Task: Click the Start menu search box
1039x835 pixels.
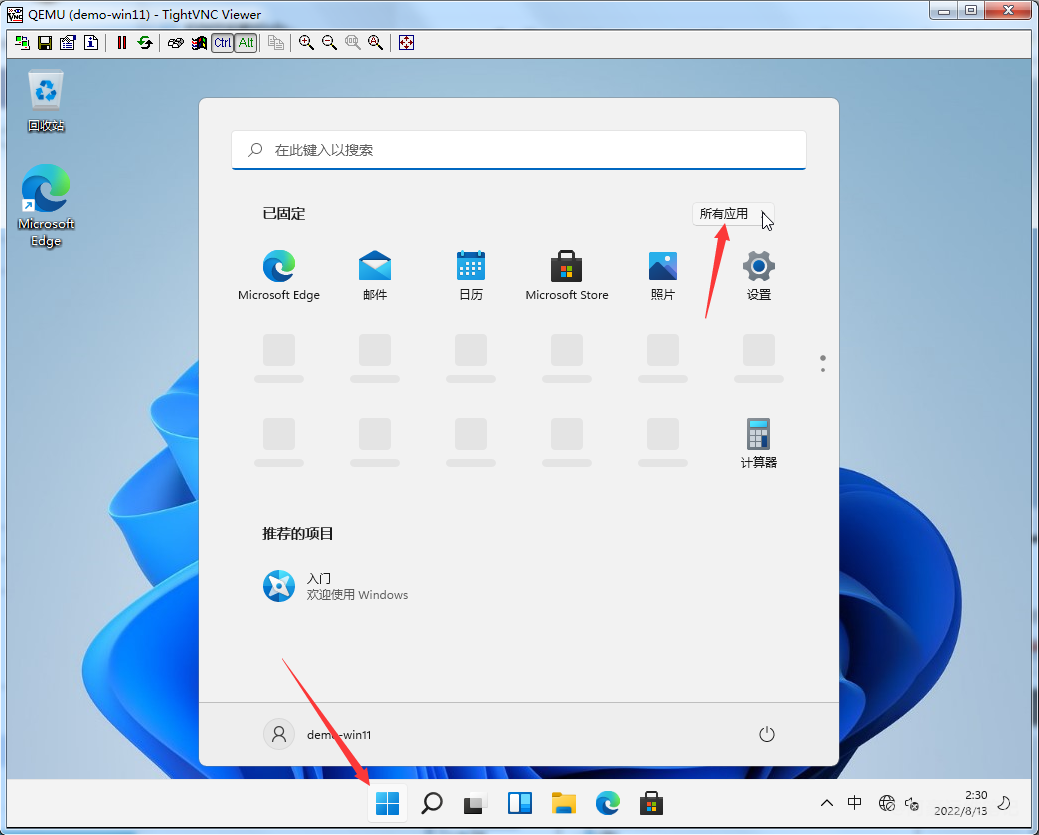Action: (x=518, y=150)
